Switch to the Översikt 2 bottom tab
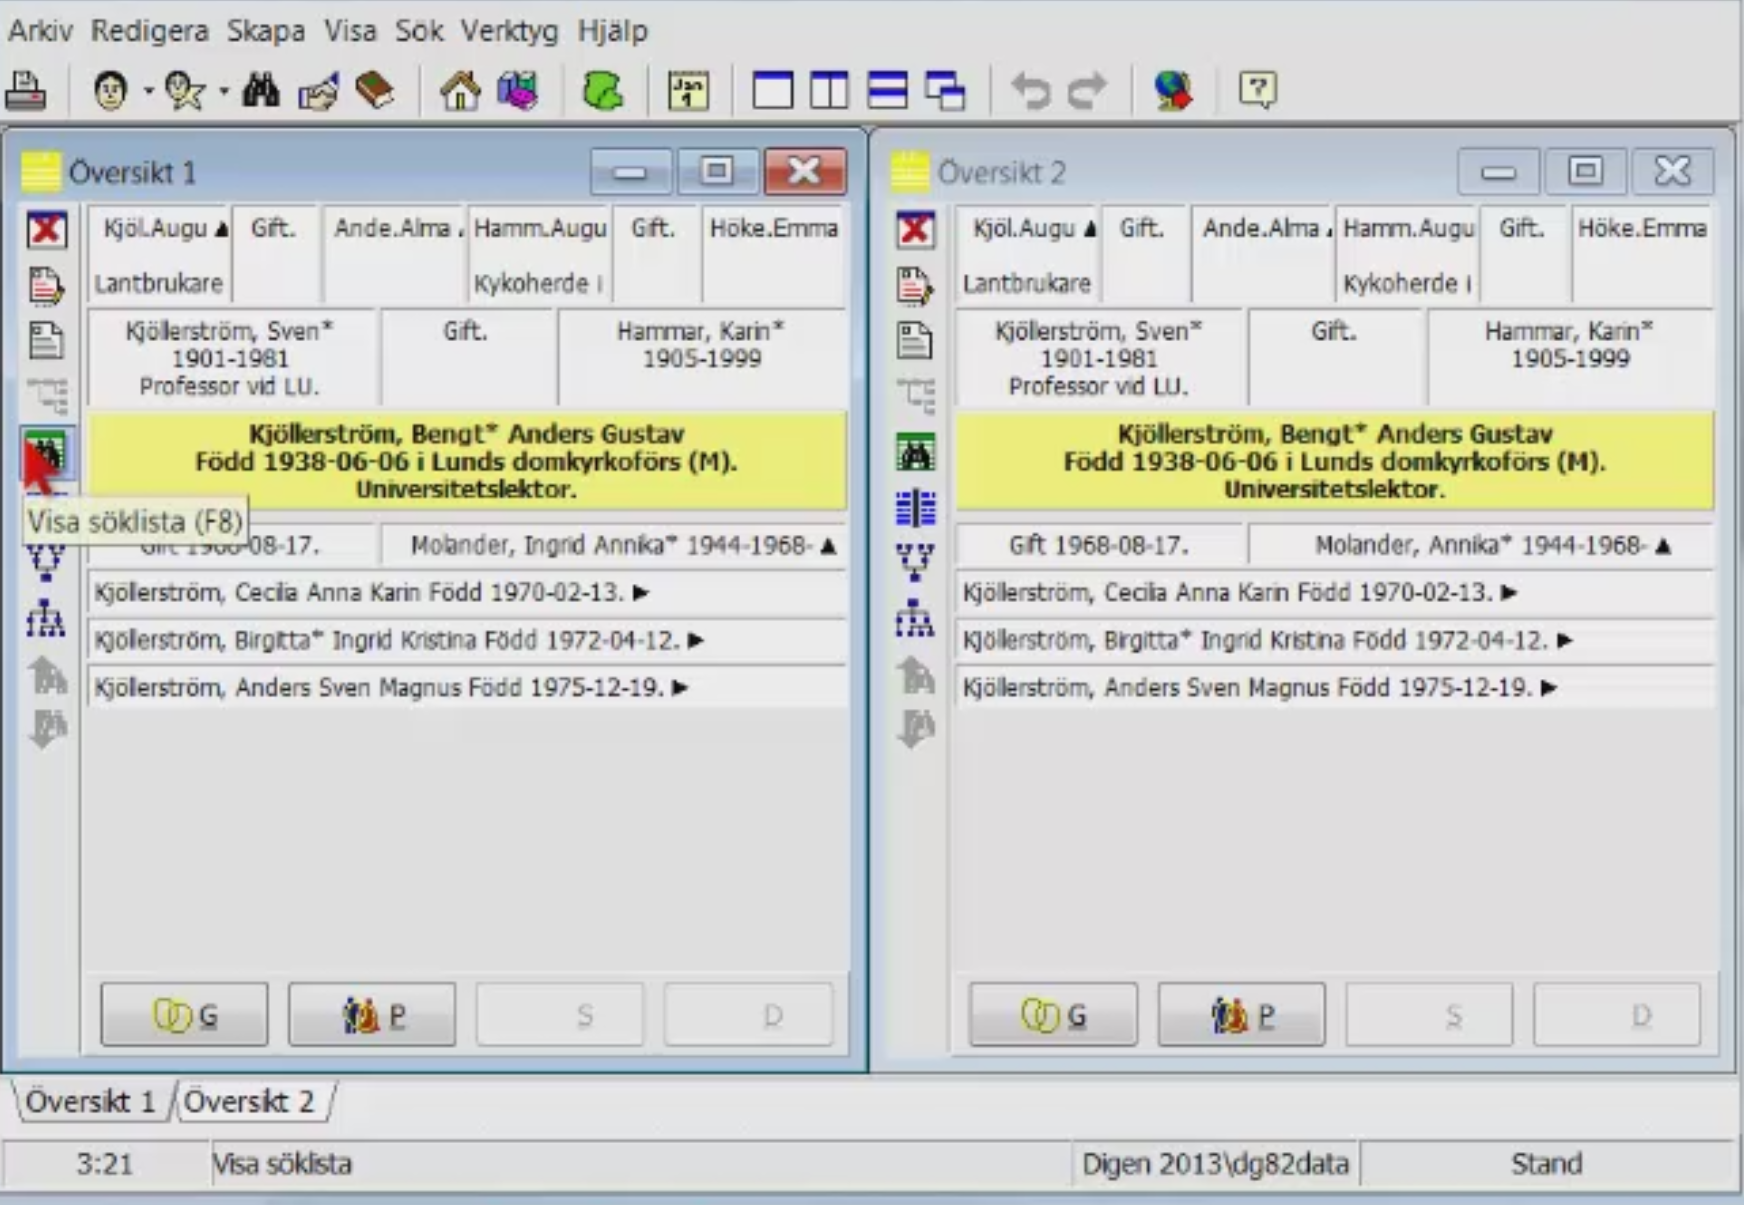The height and width of the screenshot is (1205, 1744). [249, 1101]
